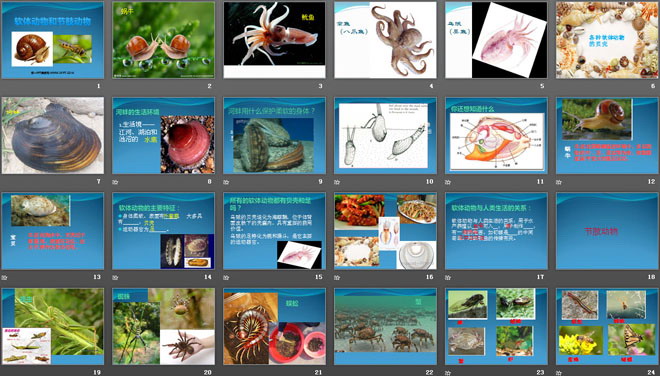This screenshot has height=376, width=660.
Task: Select the green locust slide 19
Action: 53,326
